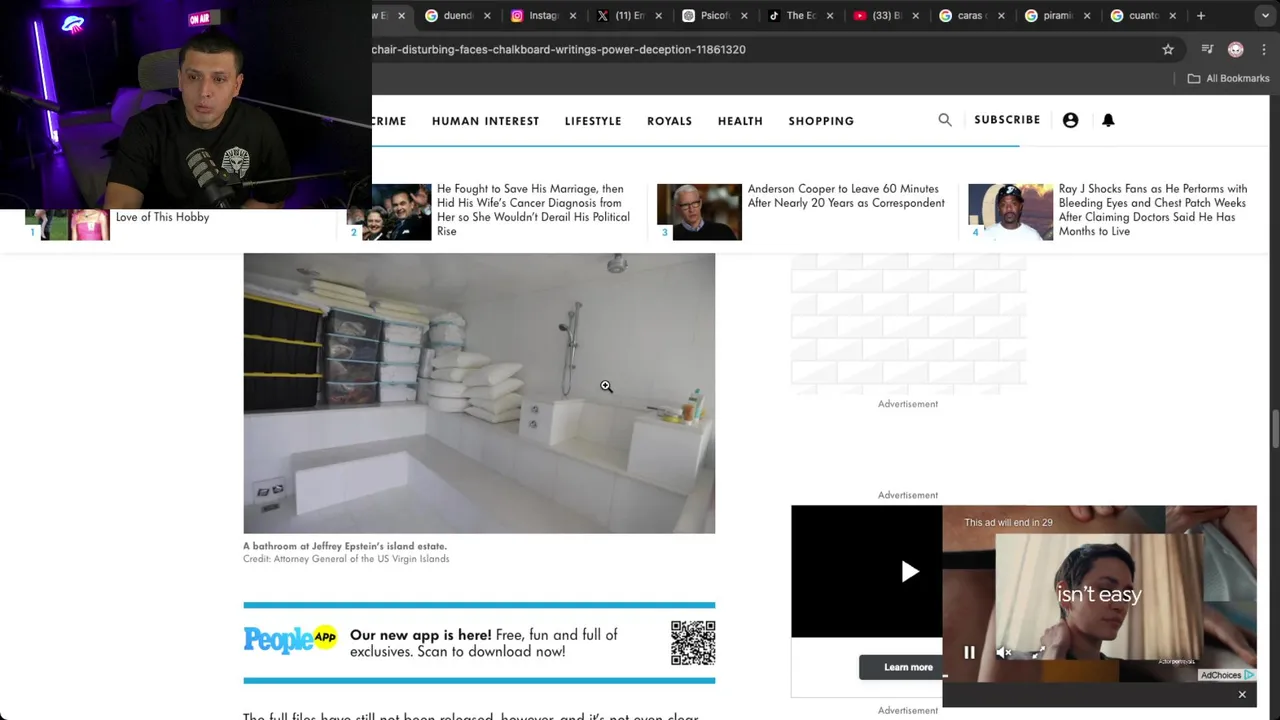Pause the floating video ad
The height and width of the screenshot is (720, 1280).
[969, 653]
